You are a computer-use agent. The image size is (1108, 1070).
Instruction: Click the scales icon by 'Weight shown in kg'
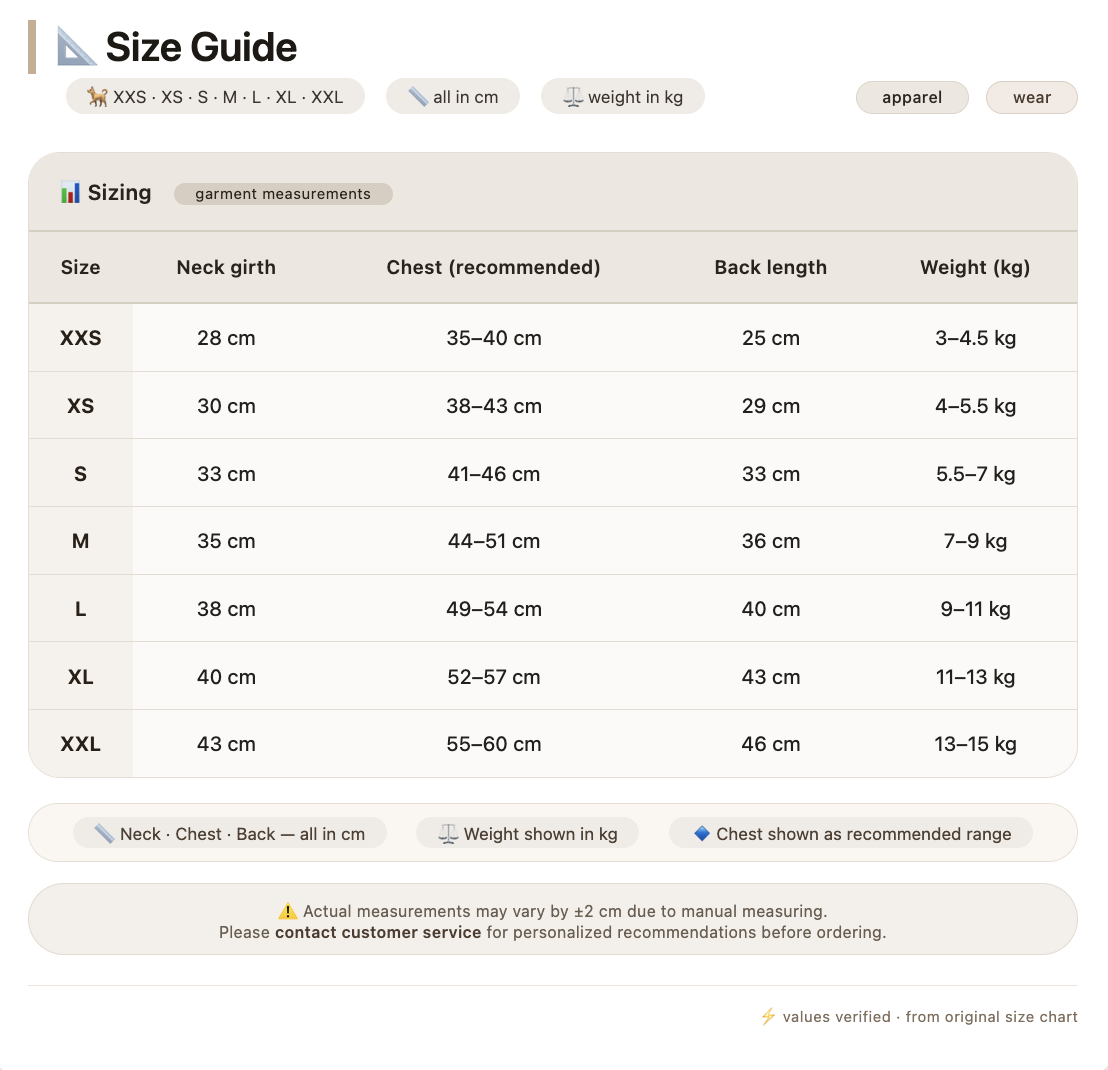(449, 834)
